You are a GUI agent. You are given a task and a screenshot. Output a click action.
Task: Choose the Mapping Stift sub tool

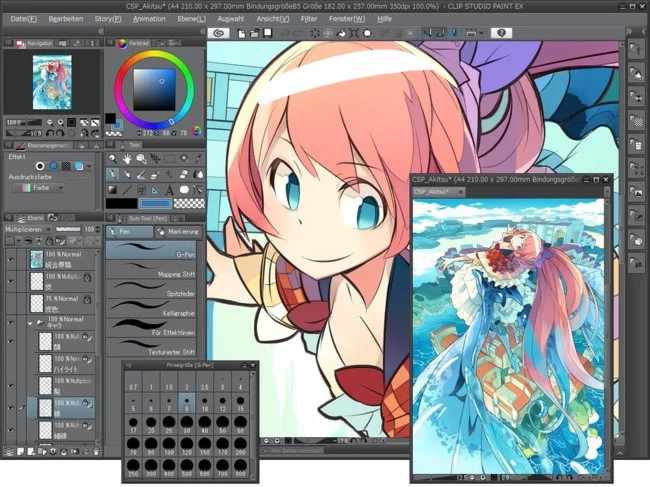(x=151, y=270)
